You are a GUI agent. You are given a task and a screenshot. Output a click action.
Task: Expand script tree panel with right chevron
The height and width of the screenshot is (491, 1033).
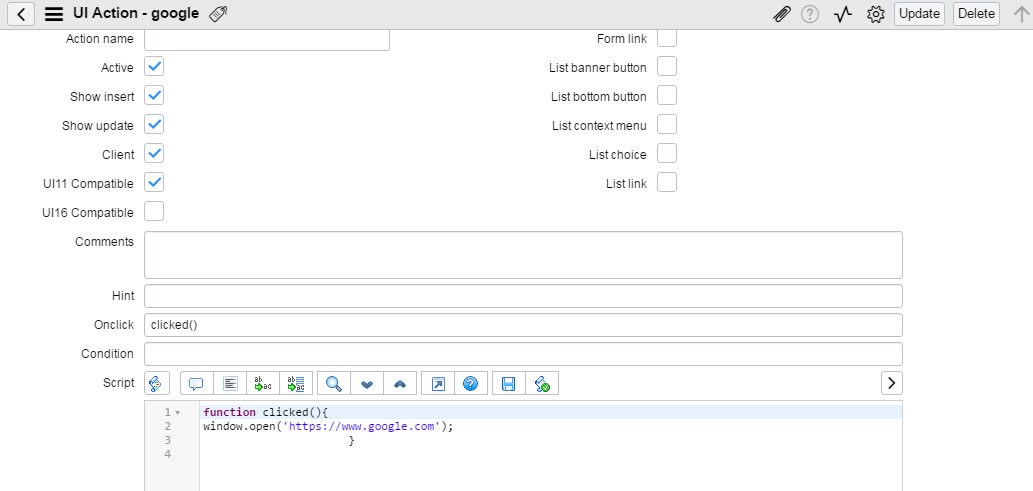pos(891,383)
